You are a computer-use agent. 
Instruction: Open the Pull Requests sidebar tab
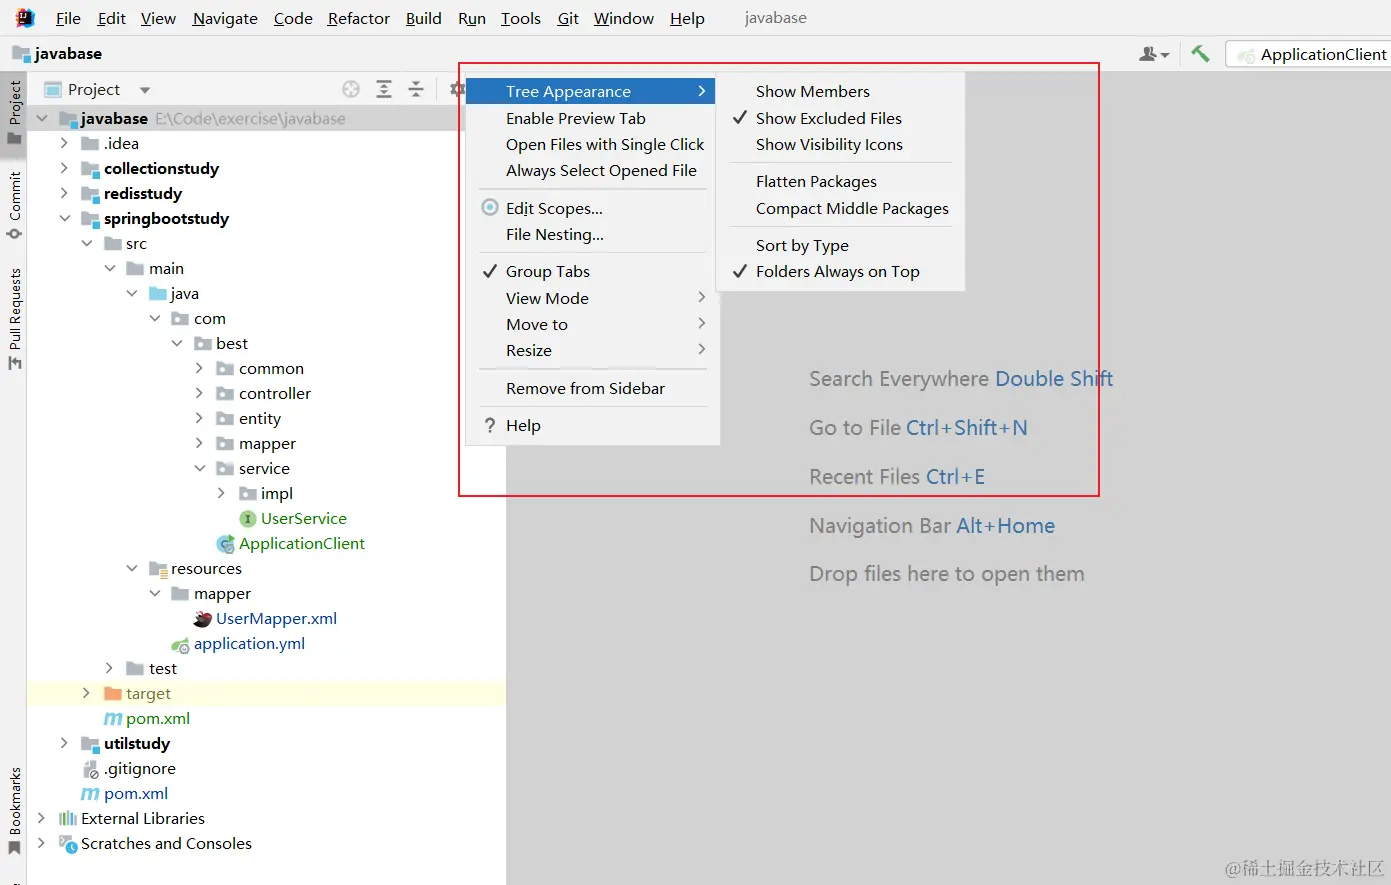(x=14, y=318)
